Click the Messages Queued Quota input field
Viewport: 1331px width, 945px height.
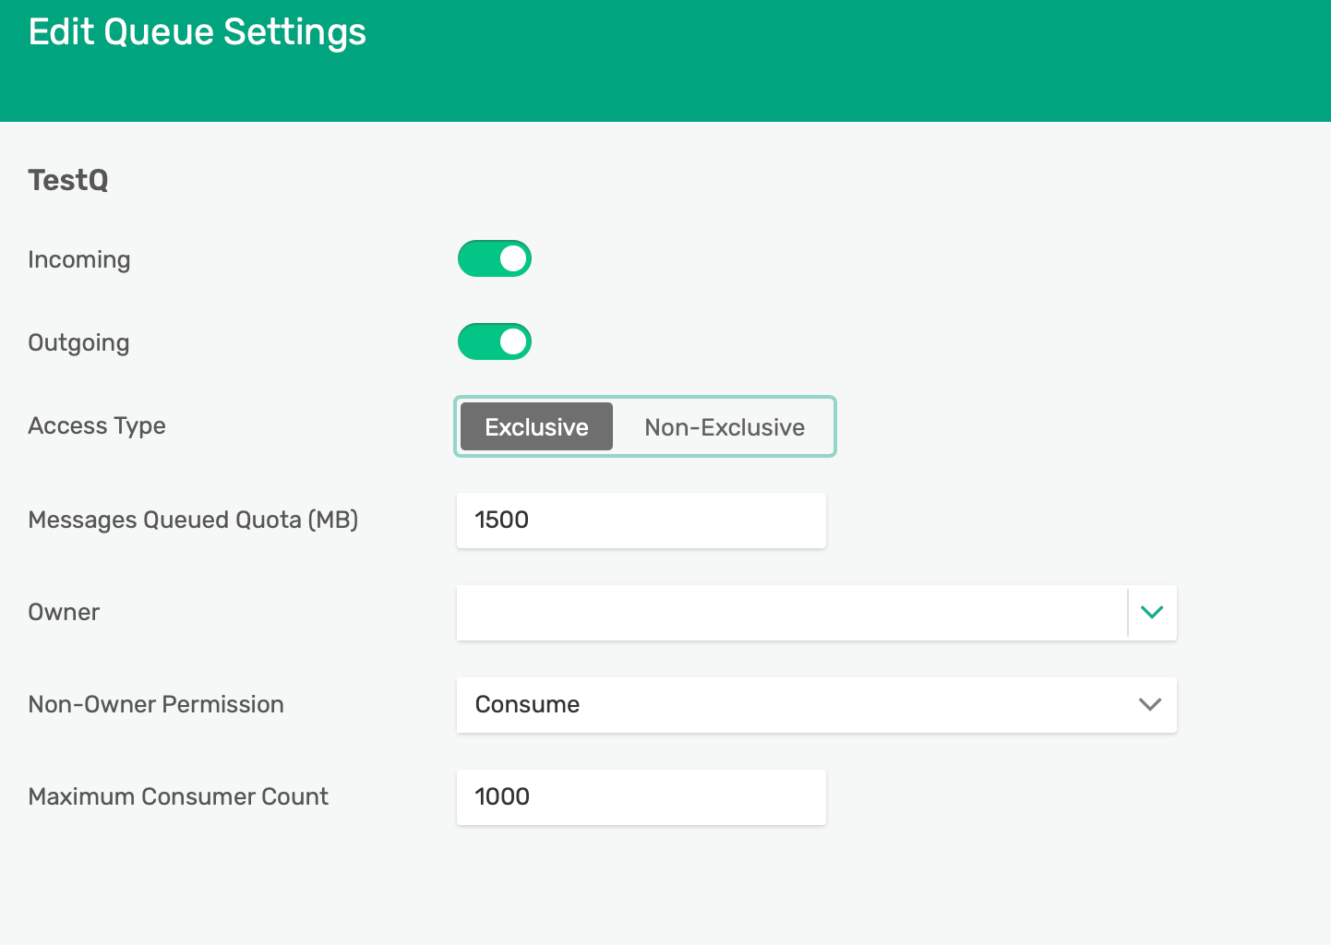point(641,520)
